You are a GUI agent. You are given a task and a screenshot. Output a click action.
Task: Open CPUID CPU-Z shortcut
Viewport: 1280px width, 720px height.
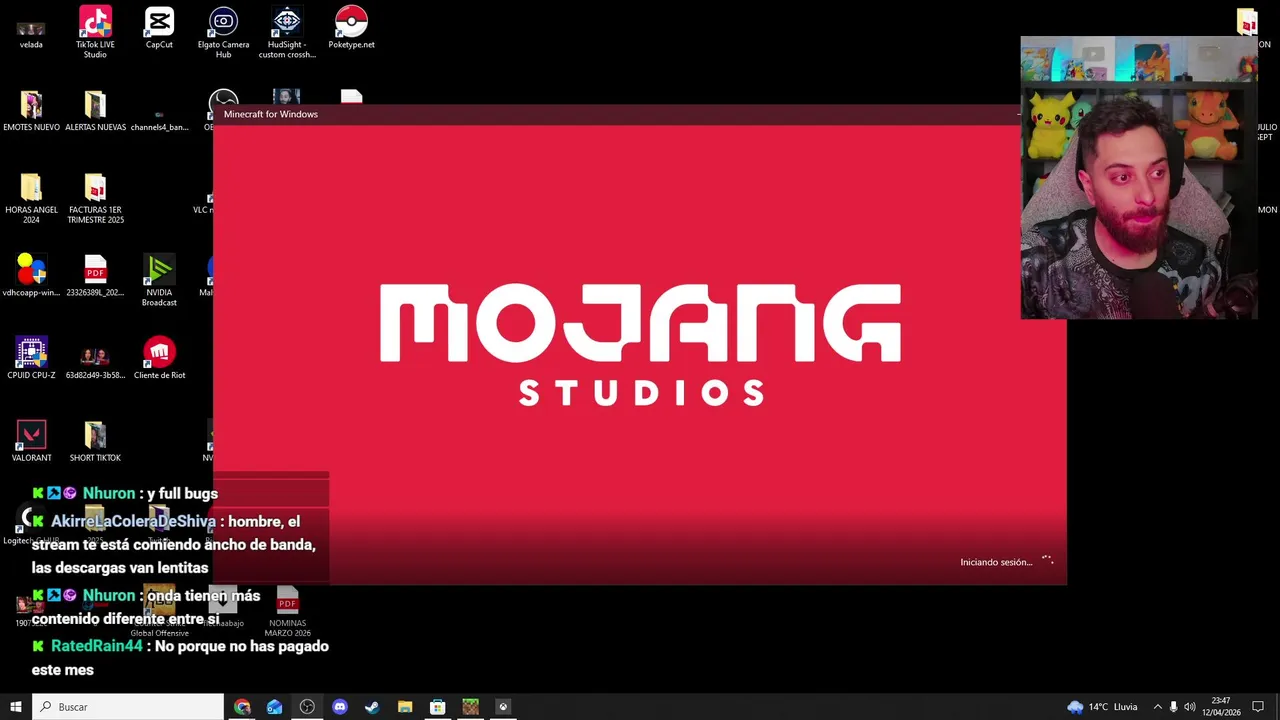click(31, 358)
